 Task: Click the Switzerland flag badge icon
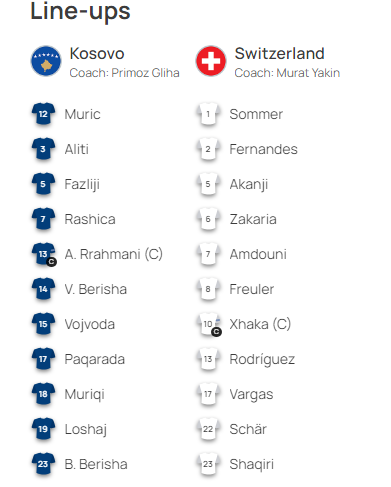coord(211,61)
